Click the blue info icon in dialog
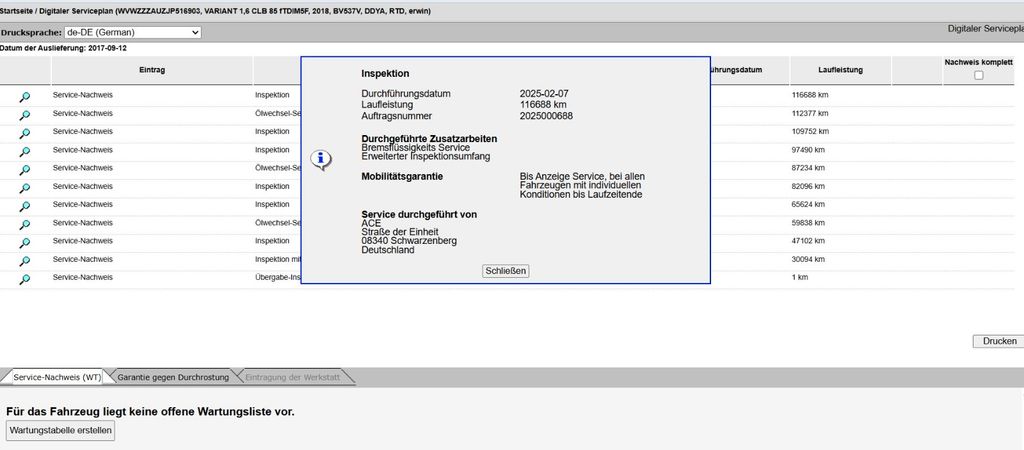Image resolution: width=1024 pixels, height=450 pixels. tap(320, 159)
